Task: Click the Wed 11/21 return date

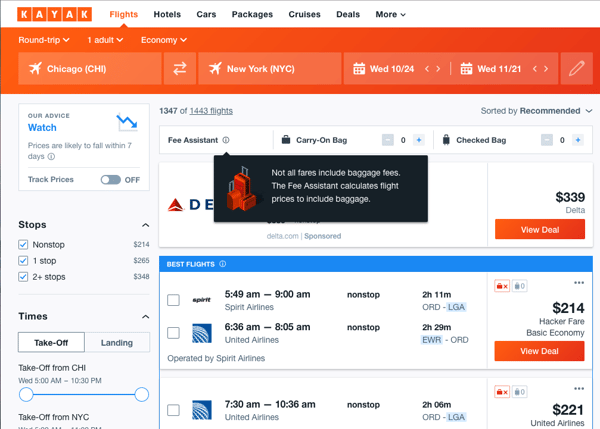Action: click(499, 69)
